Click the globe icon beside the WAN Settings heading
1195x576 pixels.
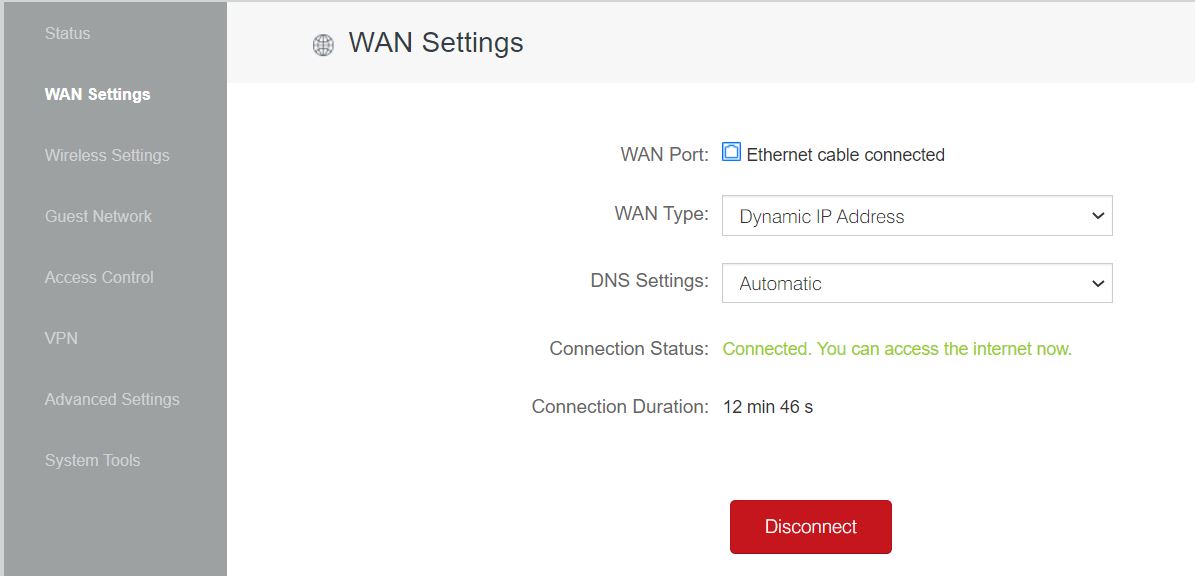pos(323,45)
